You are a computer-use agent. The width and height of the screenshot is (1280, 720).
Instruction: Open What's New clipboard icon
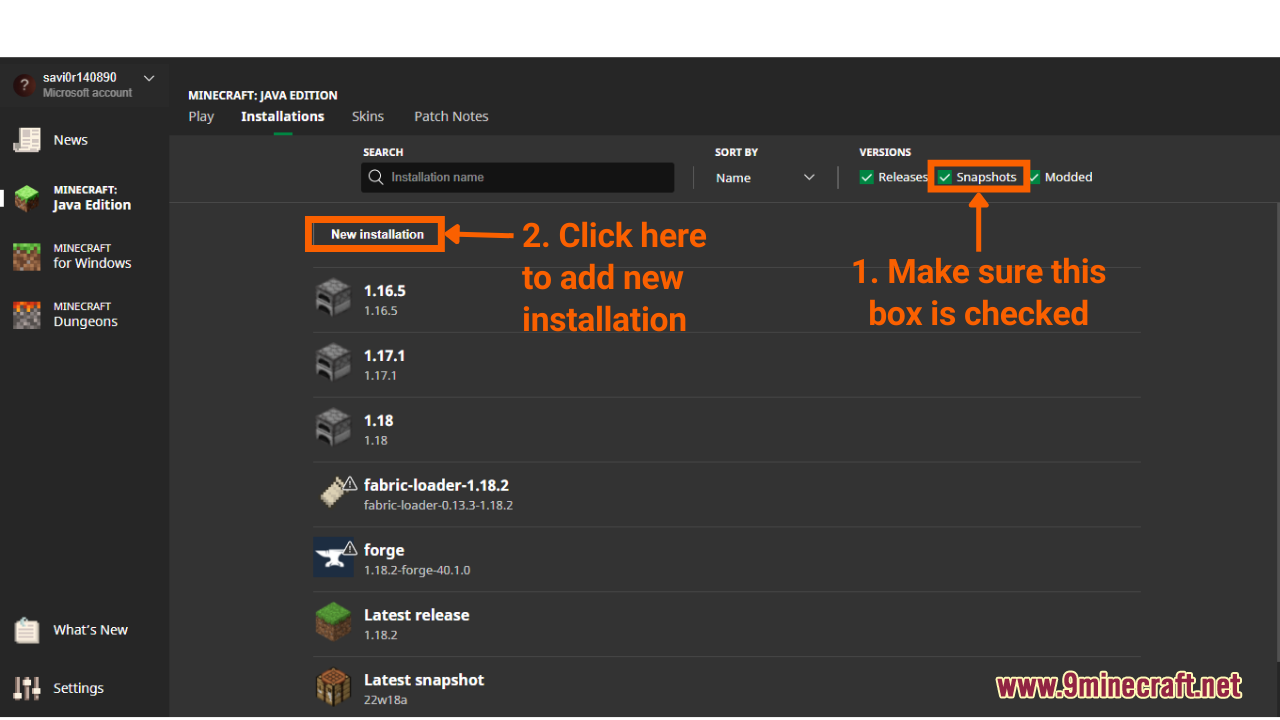point(27,630)
